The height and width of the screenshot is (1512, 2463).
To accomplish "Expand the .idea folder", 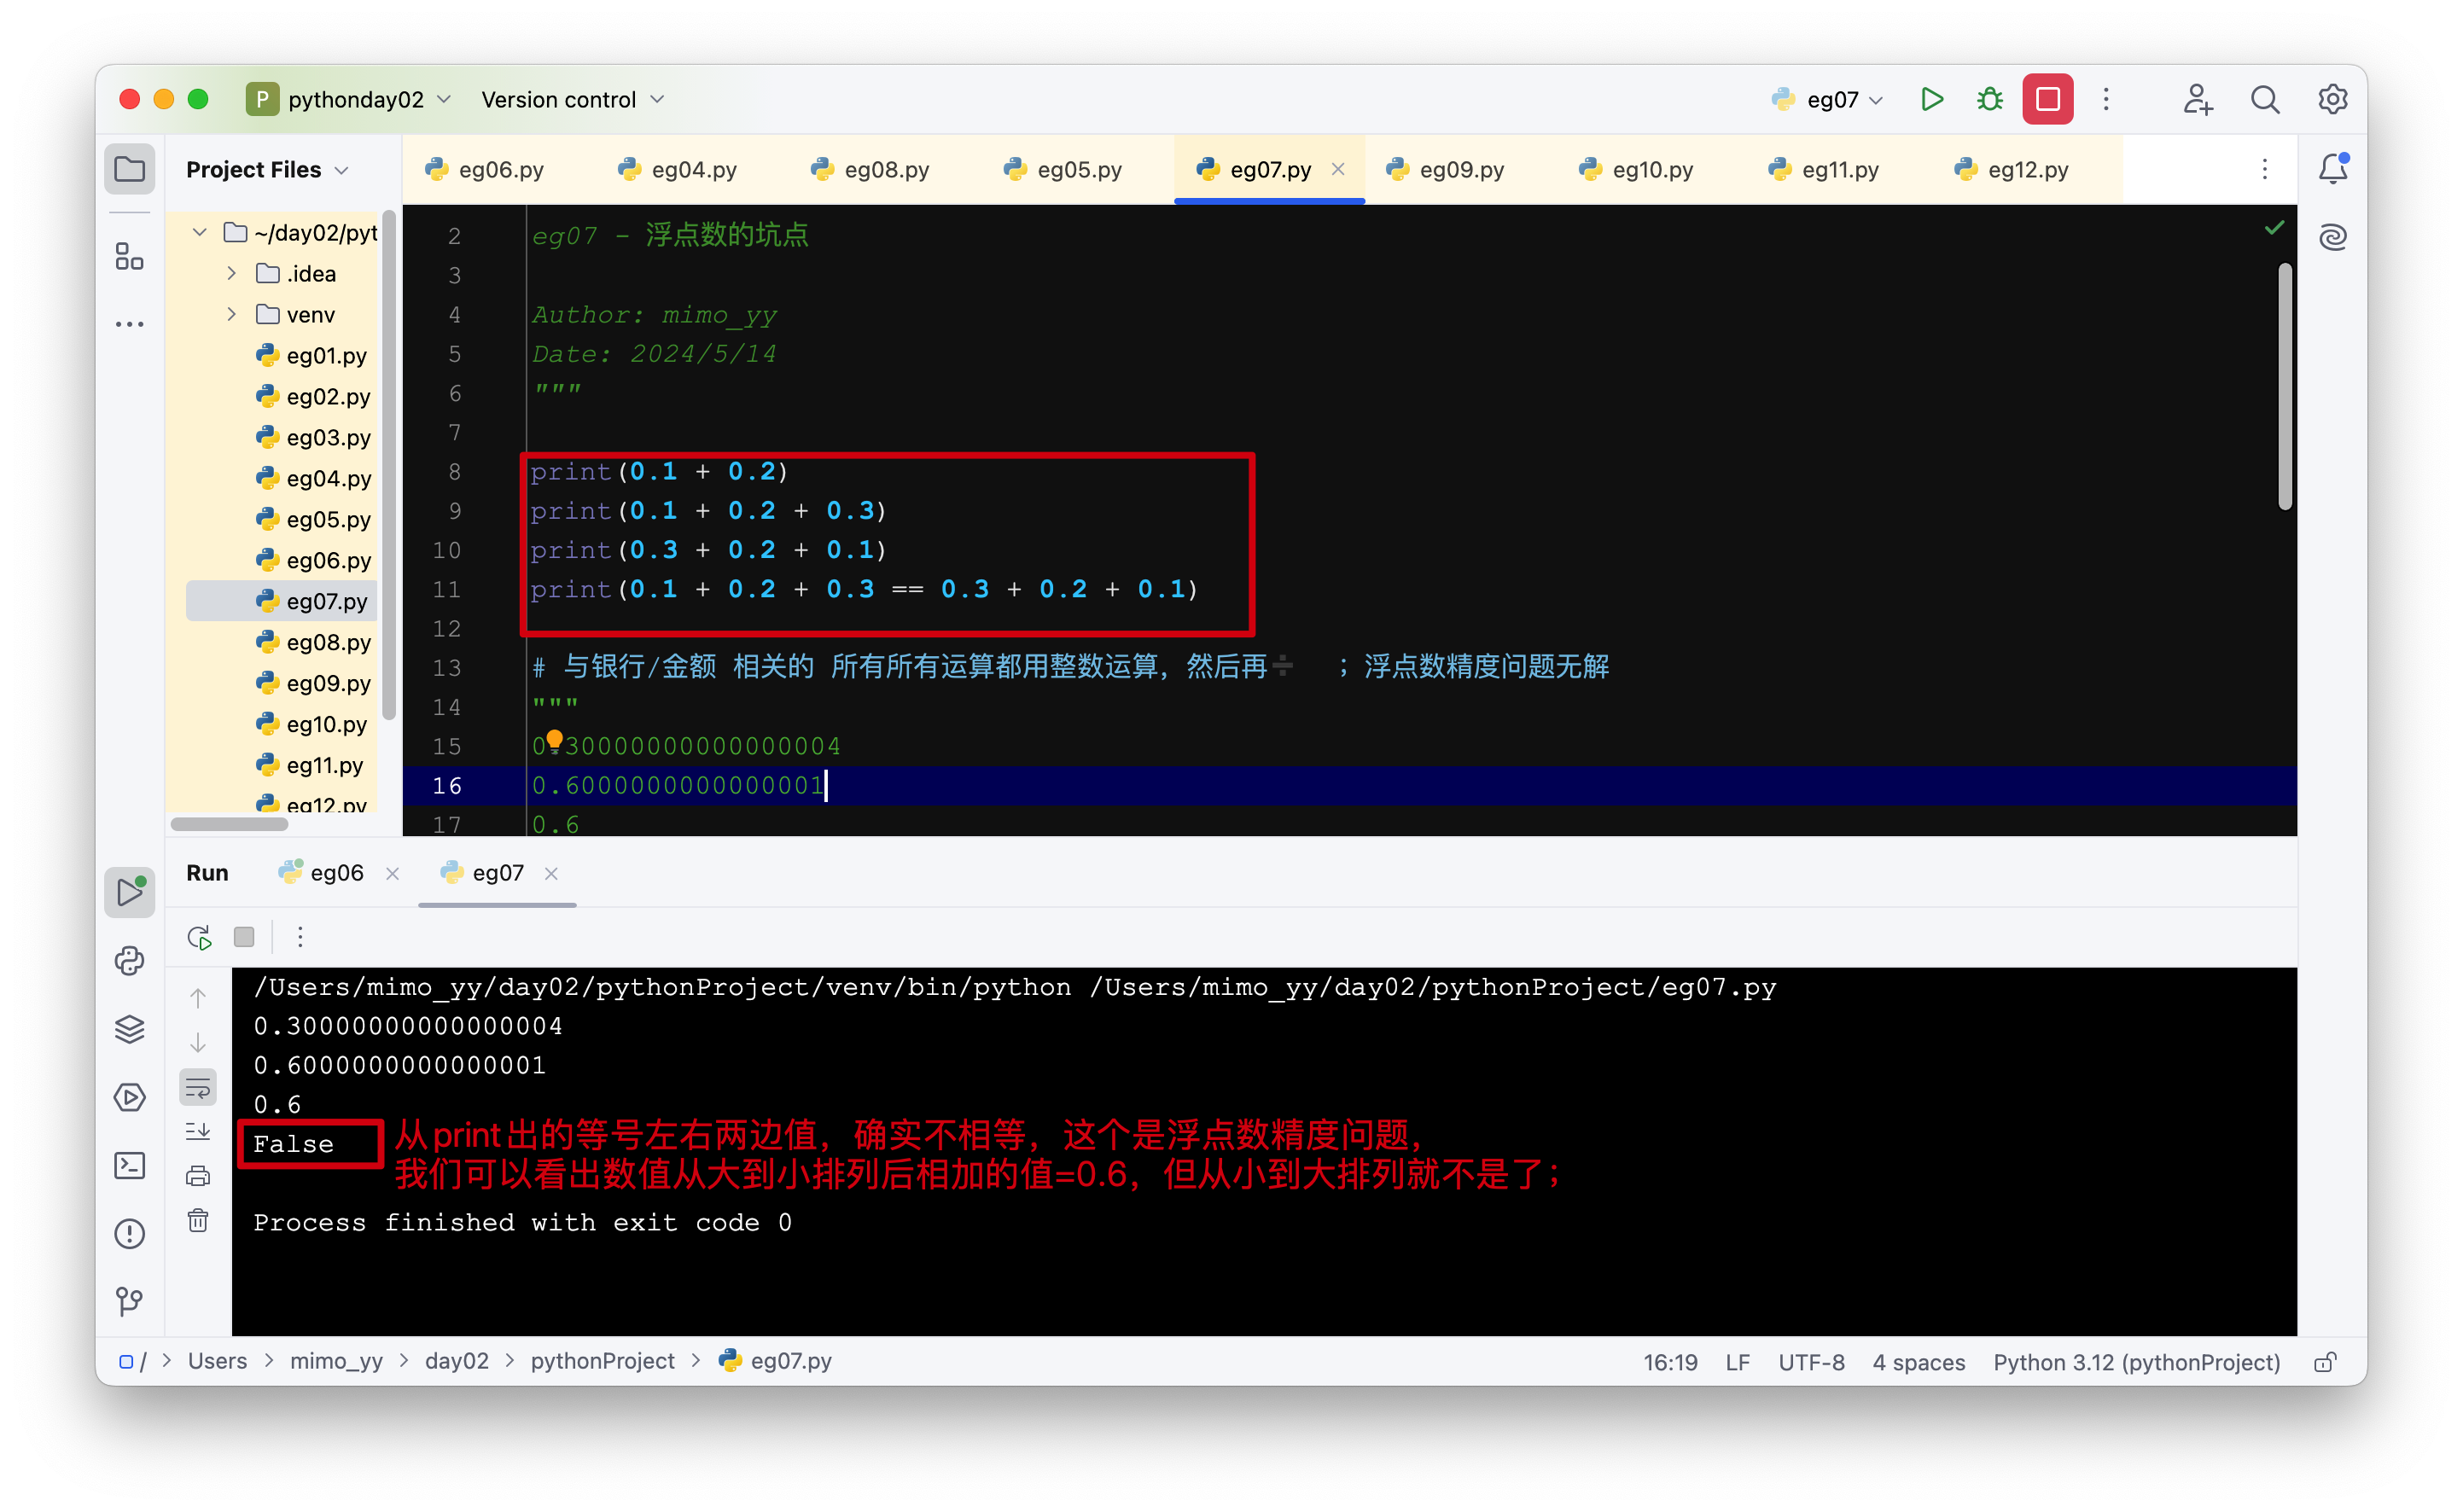I will [231, 273].
